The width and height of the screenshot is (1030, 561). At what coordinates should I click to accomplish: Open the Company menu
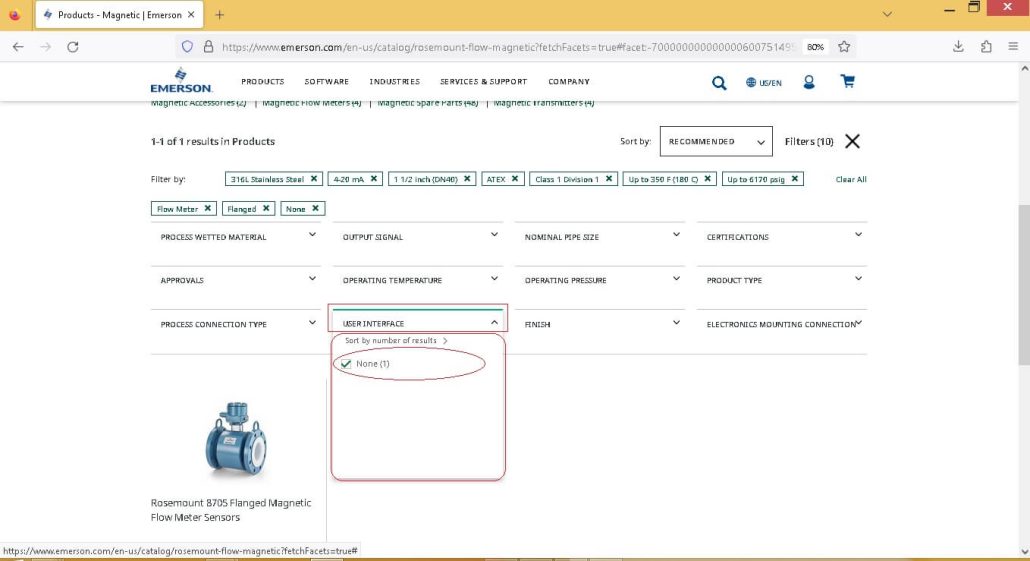click(569, 81)
